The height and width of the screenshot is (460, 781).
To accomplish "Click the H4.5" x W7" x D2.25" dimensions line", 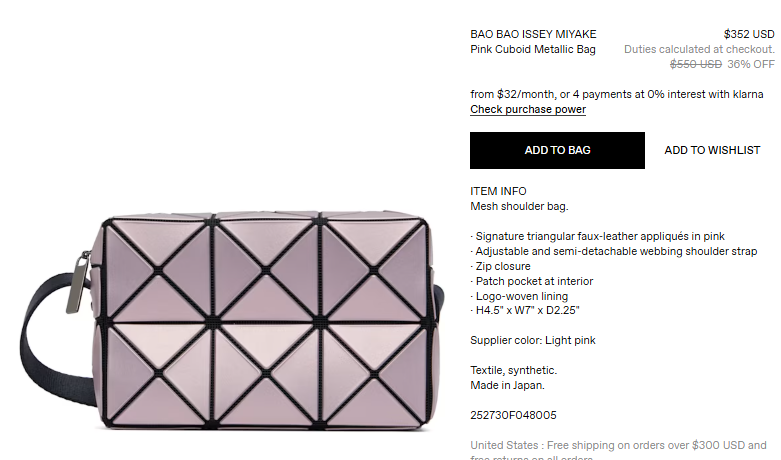I will click(x=525, y=311).
